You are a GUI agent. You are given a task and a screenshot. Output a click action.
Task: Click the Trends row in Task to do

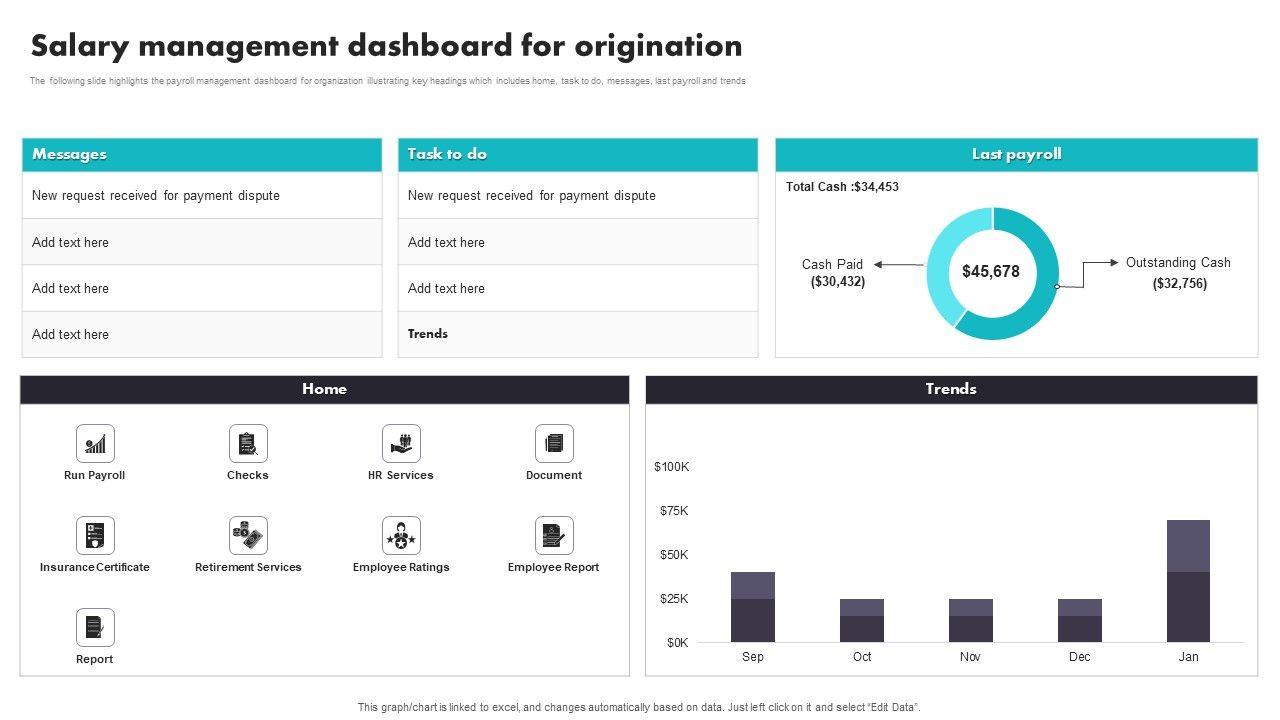[578, 334]
